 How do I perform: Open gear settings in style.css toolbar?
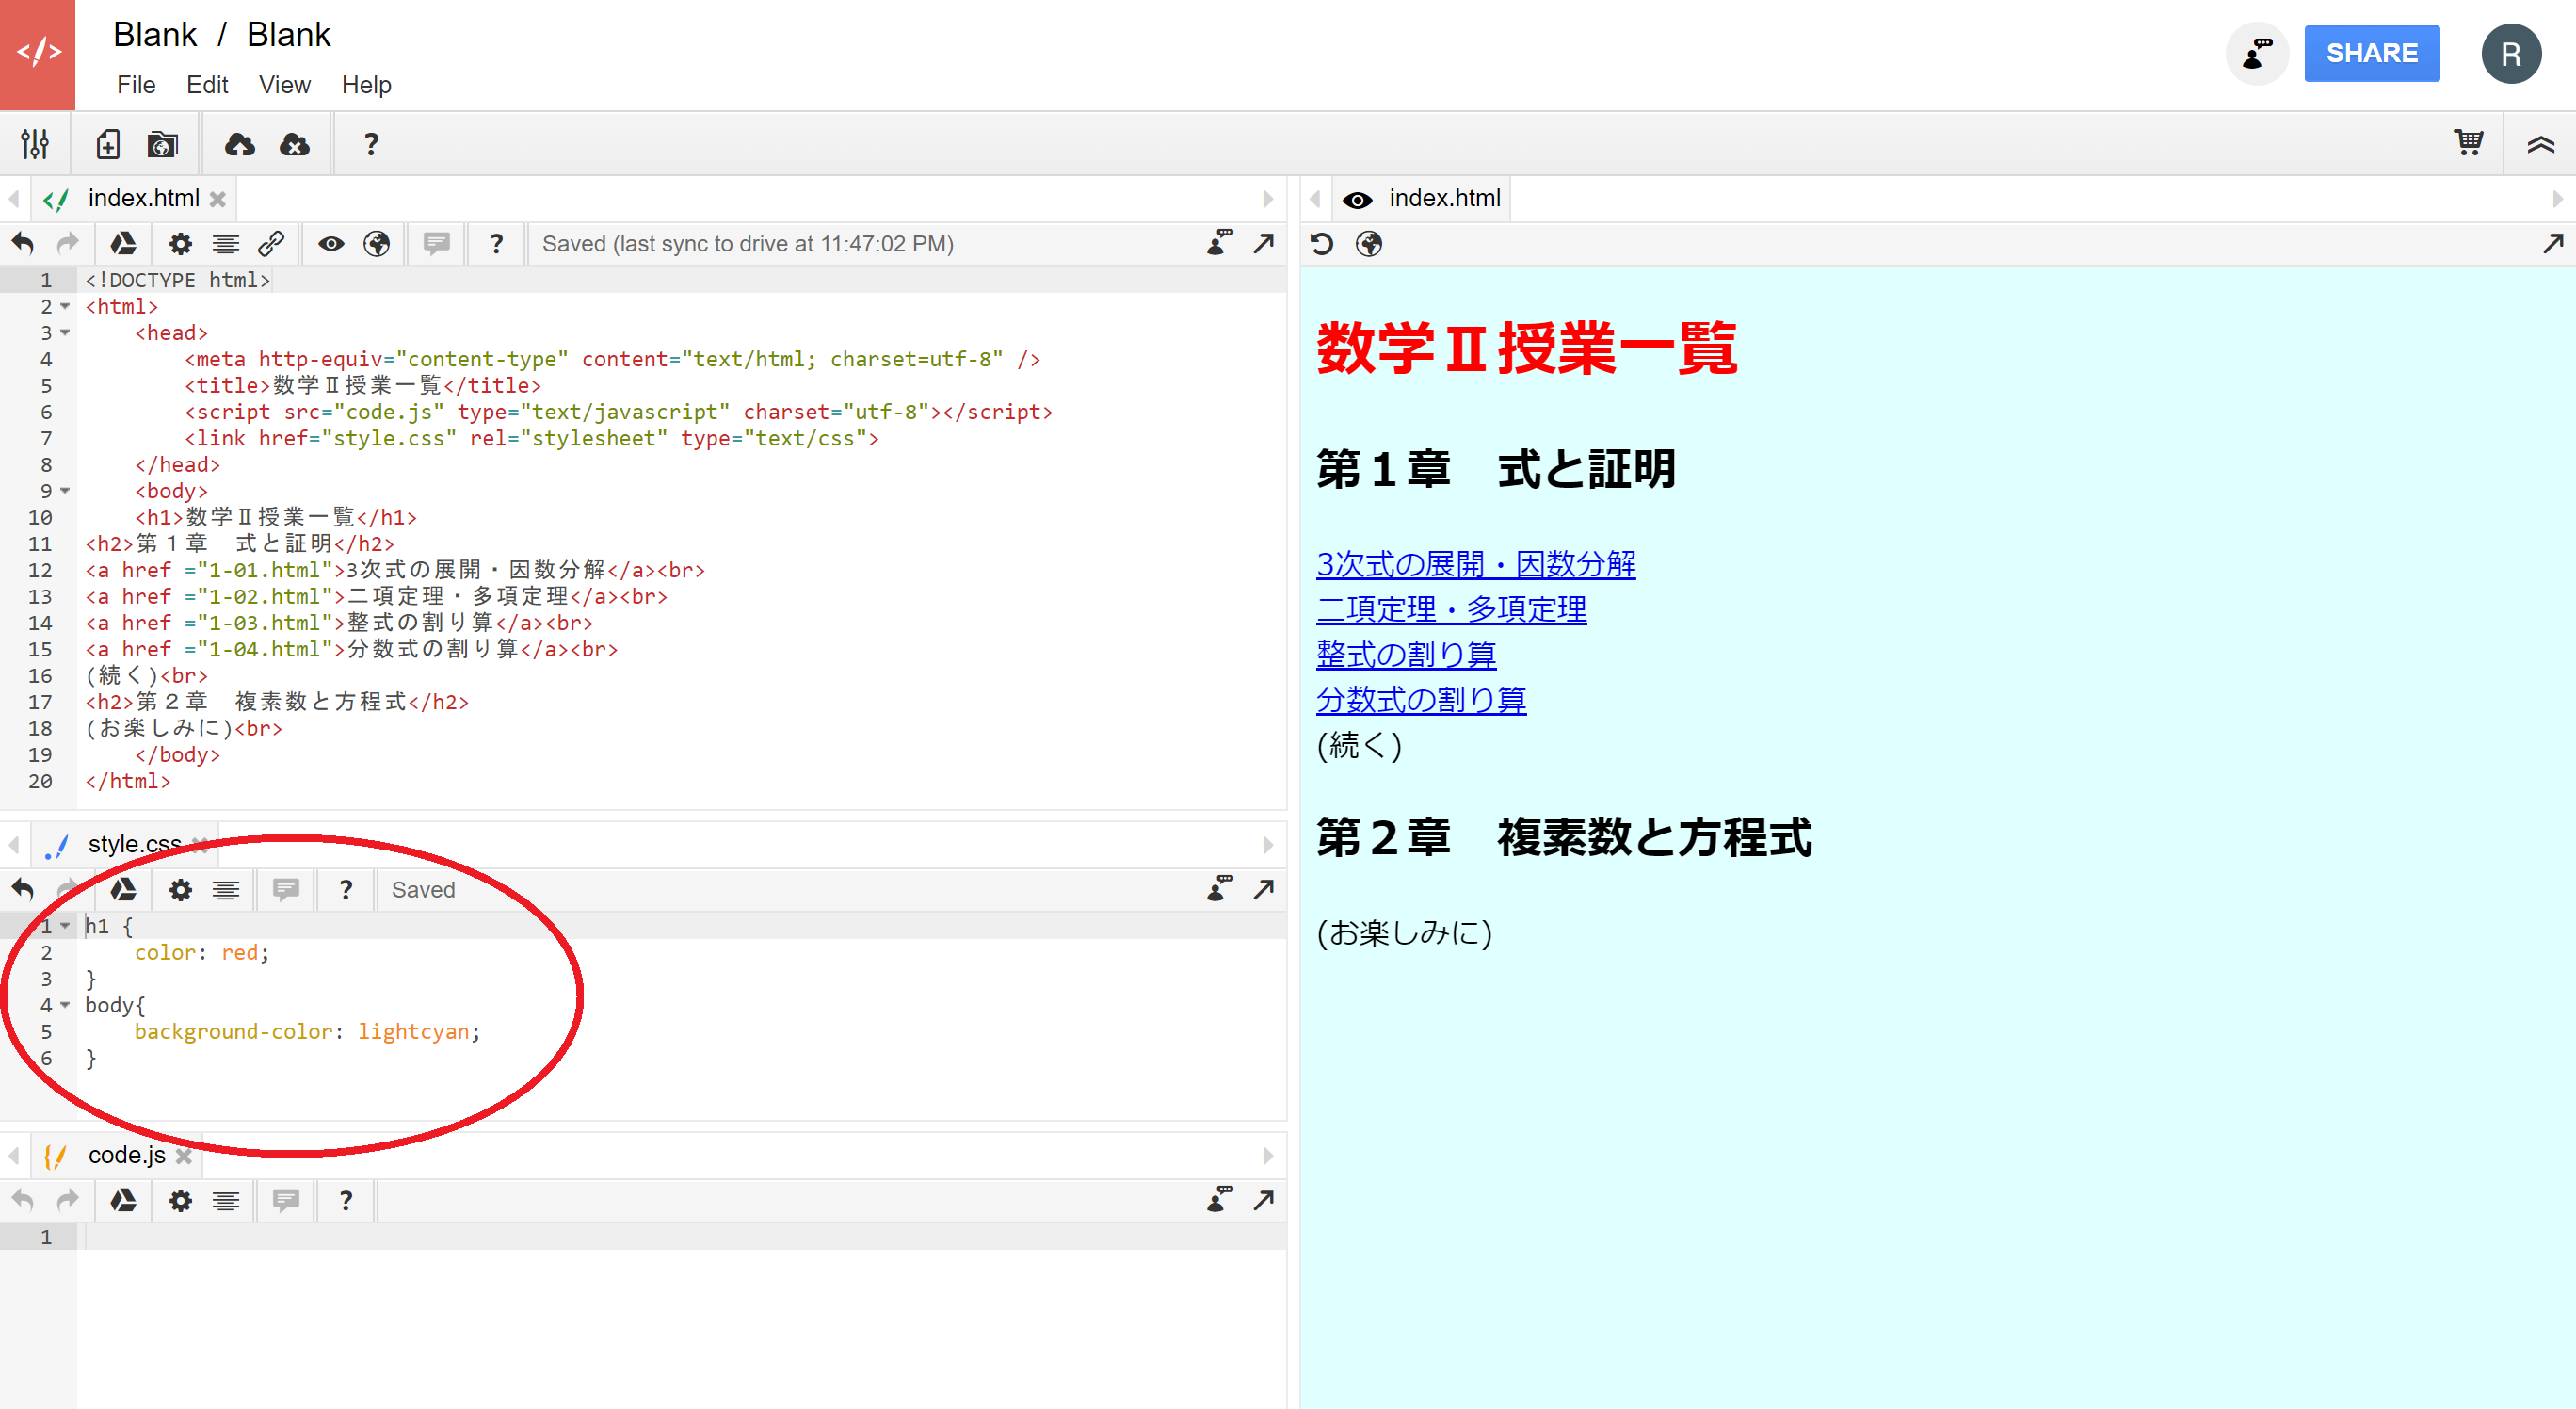click(180, 889)
